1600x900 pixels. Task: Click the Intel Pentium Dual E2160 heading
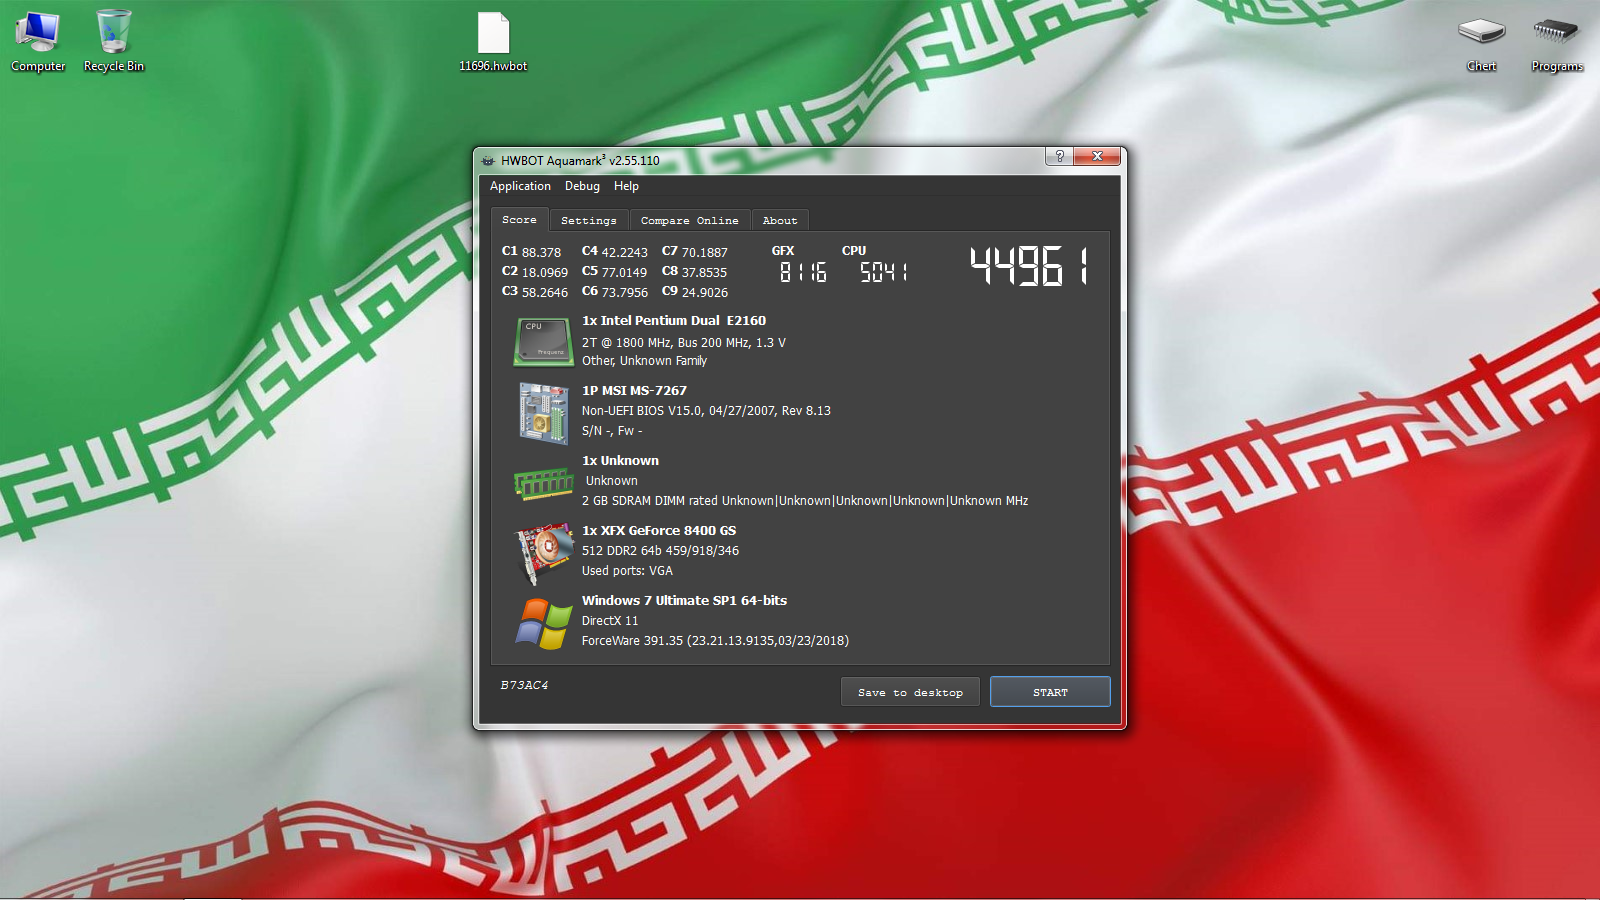[674, 321]
